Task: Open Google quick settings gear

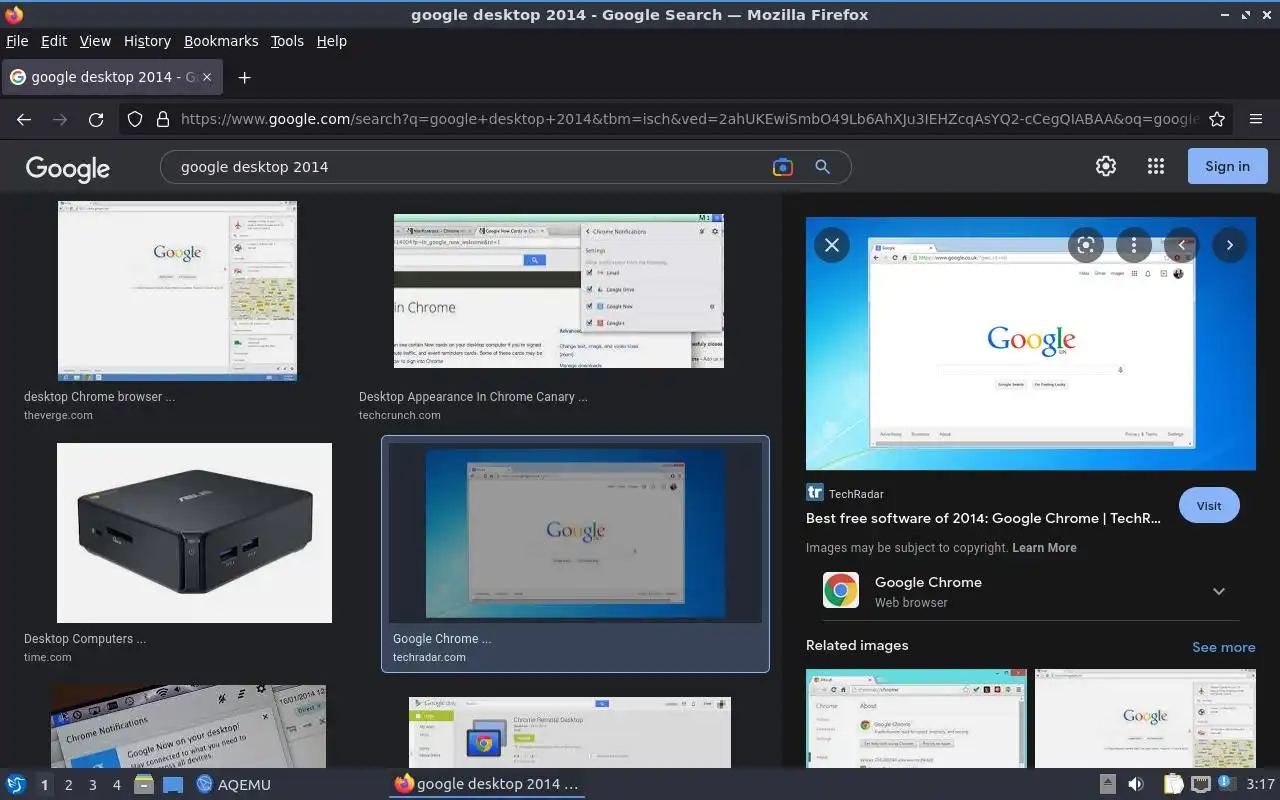Action: coord(1106,166)
